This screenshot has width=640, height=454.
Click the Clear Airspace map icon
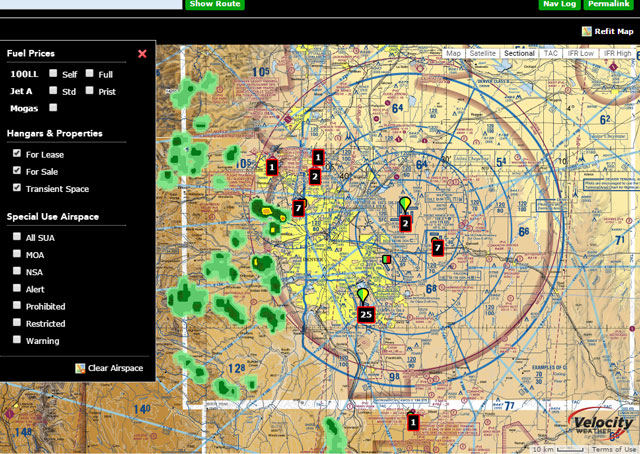80,368
